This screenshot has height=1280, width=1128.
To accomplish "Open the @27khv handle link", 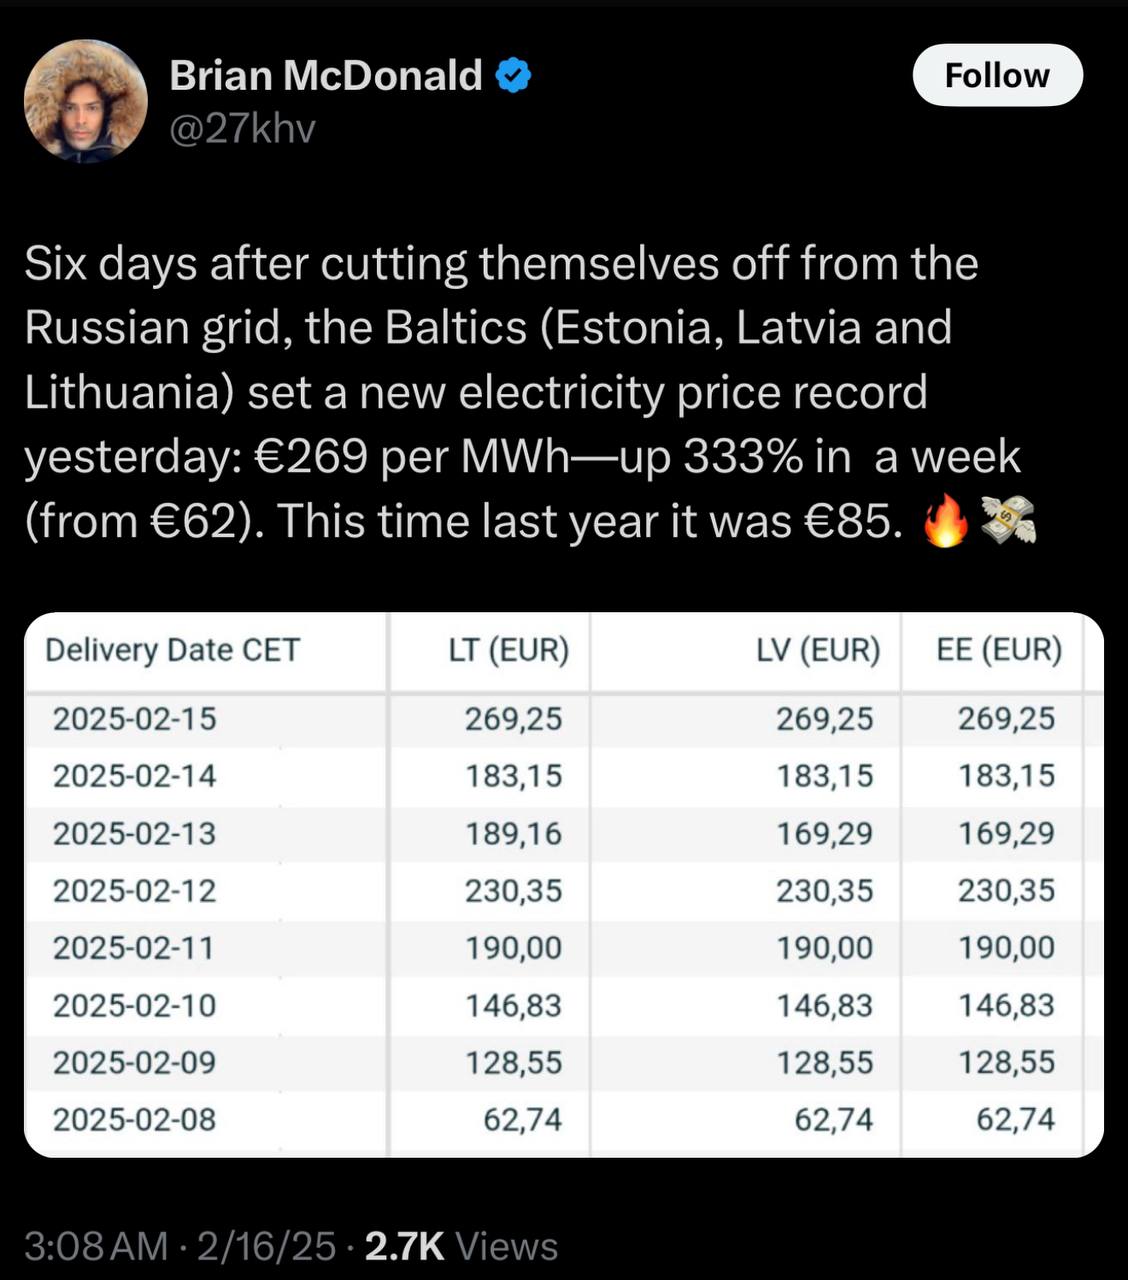I will [243, 128].
